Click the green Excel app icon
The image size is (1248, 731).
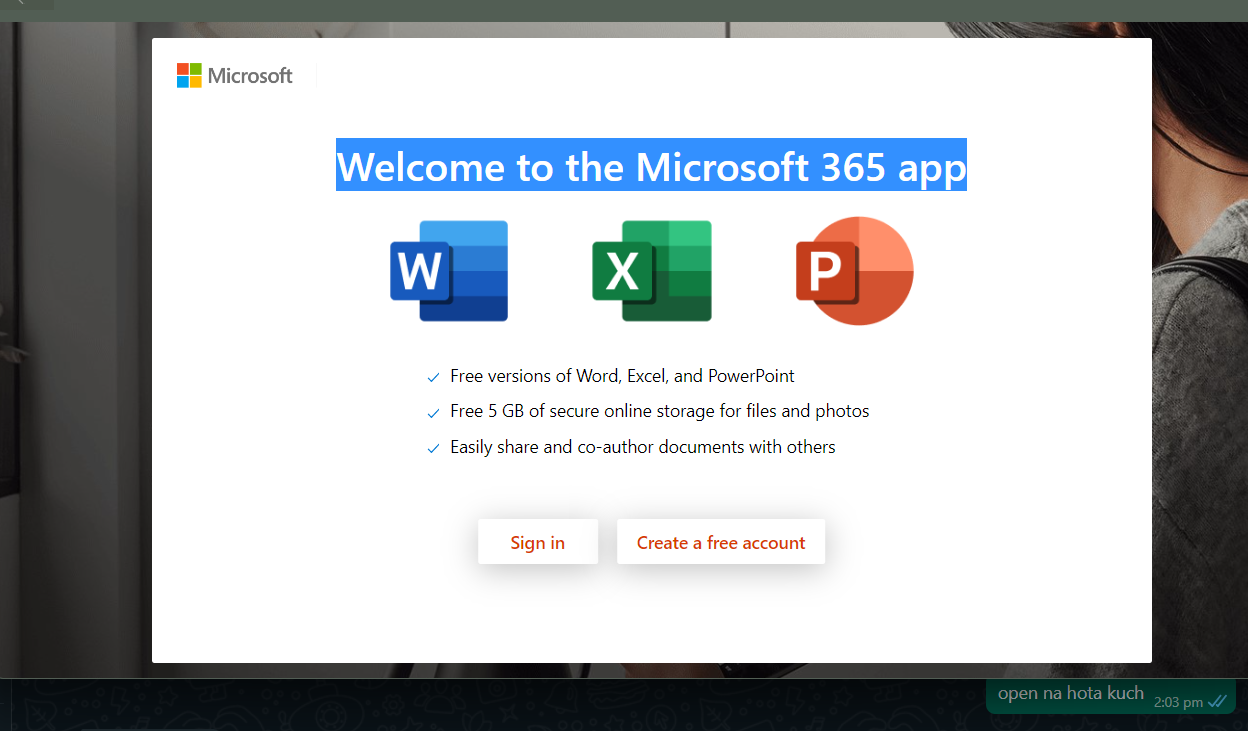tap(651, 271)
